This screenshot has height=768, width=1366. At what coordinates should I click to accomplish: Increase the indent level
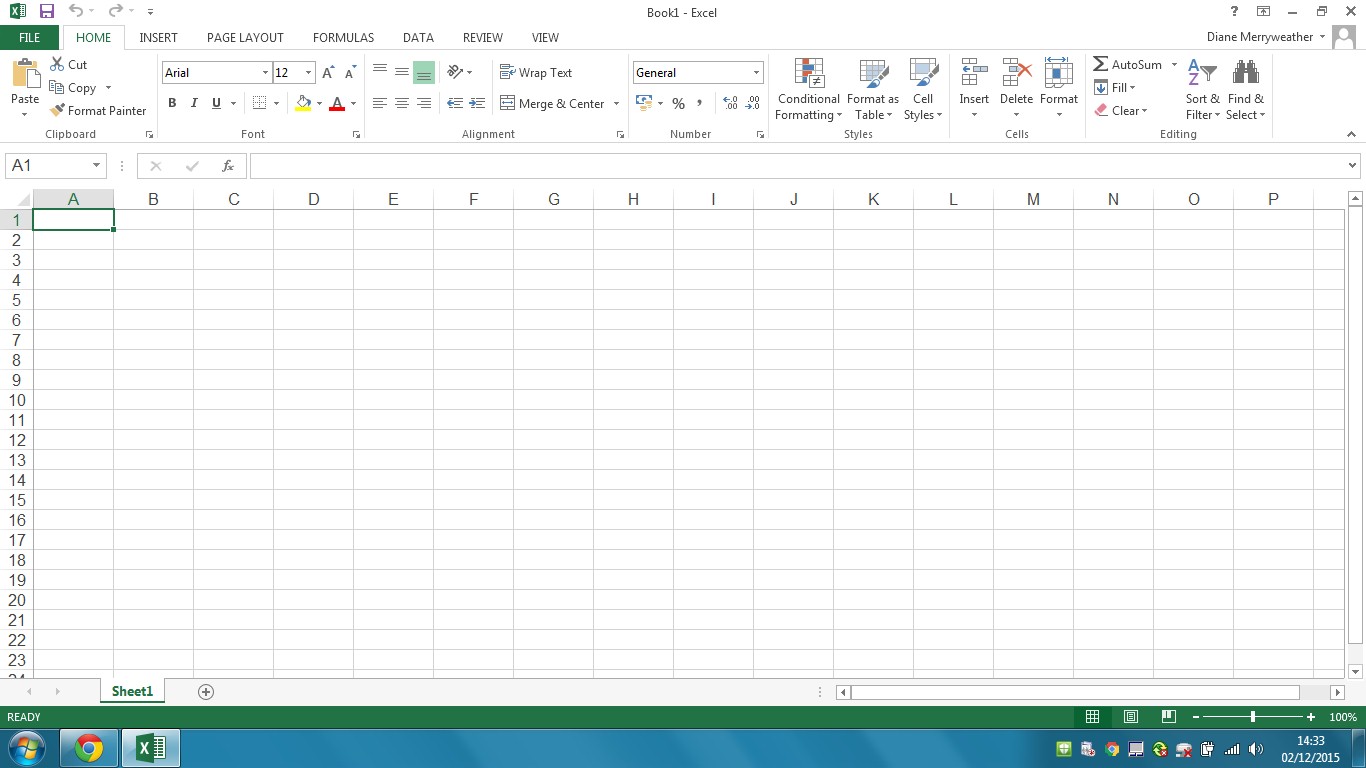(477, 103)
